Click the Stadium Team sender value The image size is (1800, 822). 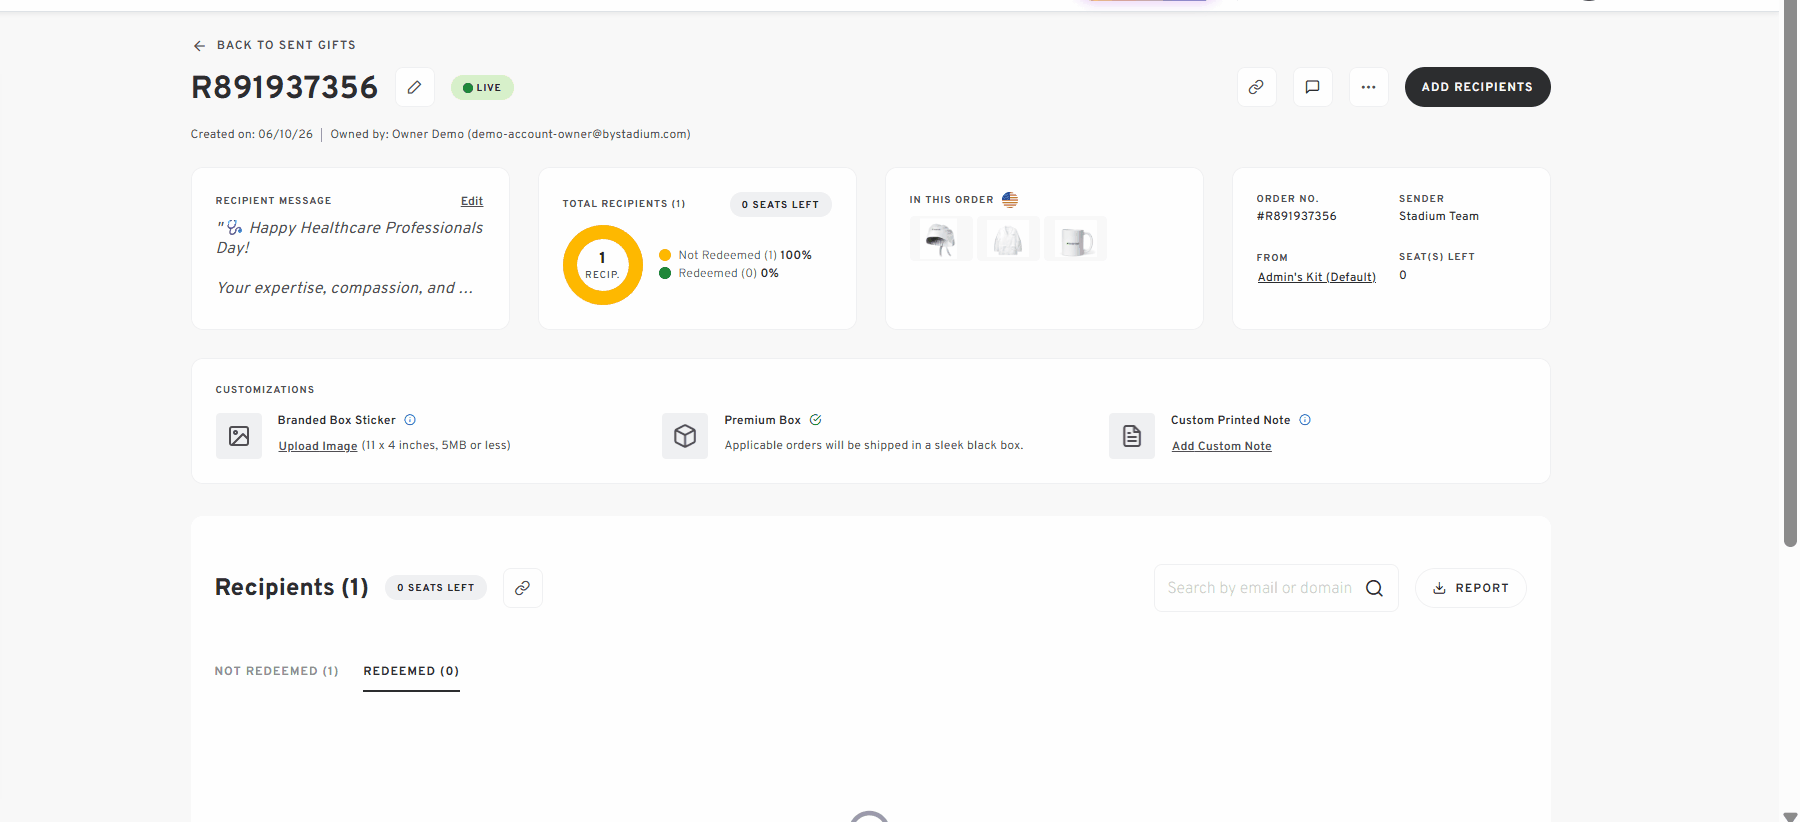(1438, 216)
